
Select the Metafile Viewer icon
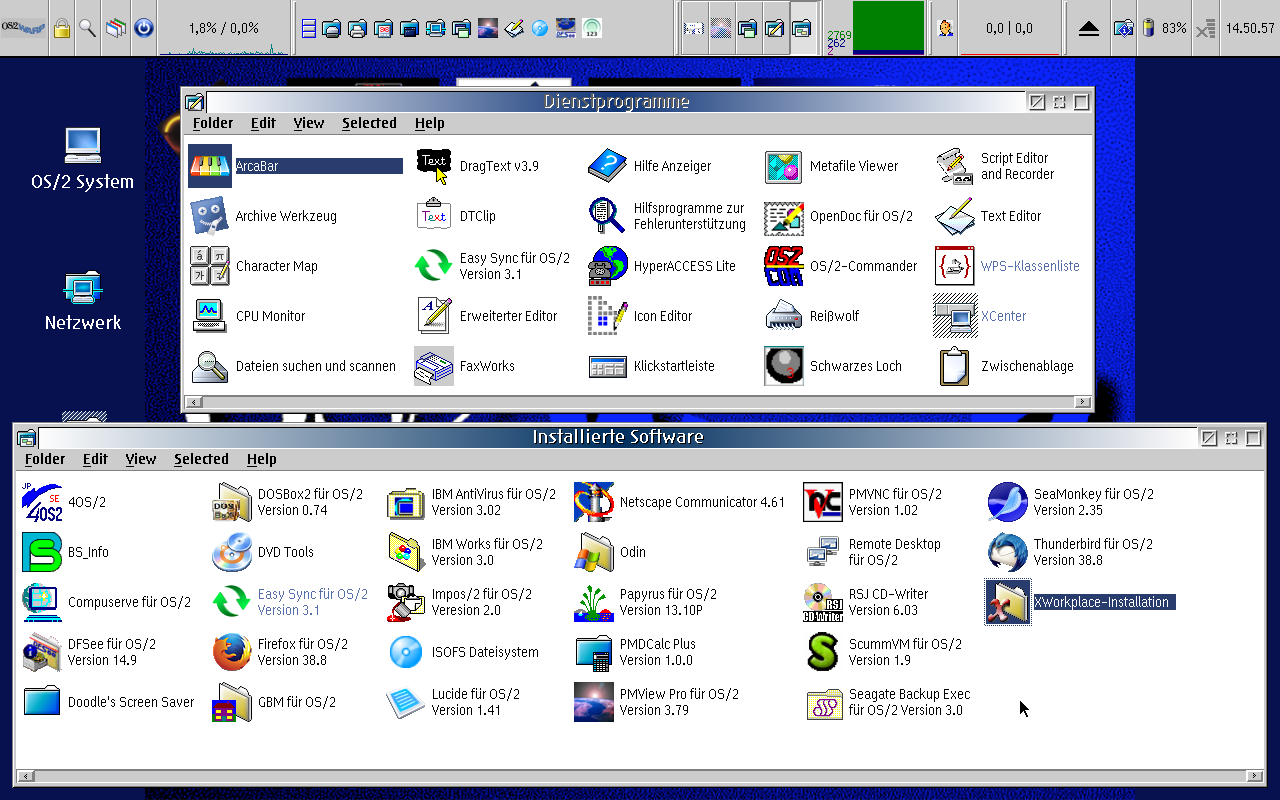(x=784, y=166)
